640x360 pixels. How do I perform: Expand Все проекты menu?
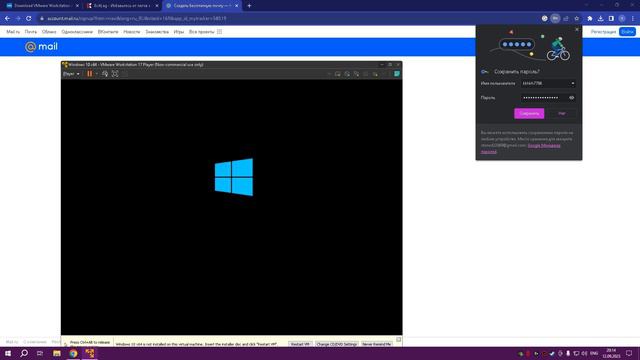coord(205,31)
